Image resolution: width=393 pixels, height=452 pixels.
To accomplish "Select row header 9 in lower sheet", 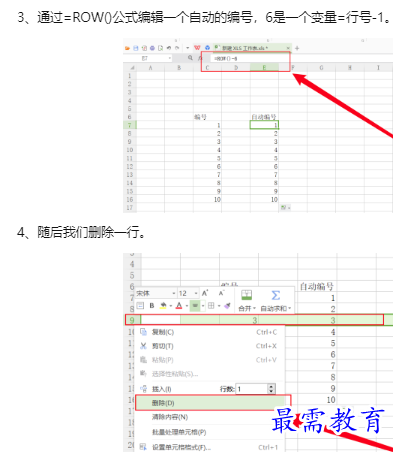I will click(132, 320).
